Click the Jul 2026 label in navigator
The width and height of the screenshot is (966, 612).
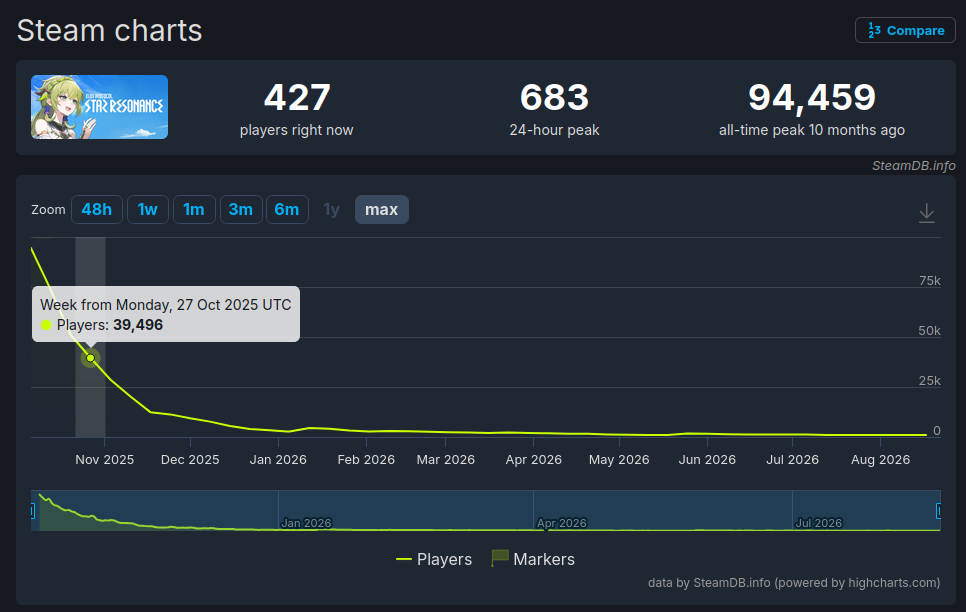pos(819,523)
